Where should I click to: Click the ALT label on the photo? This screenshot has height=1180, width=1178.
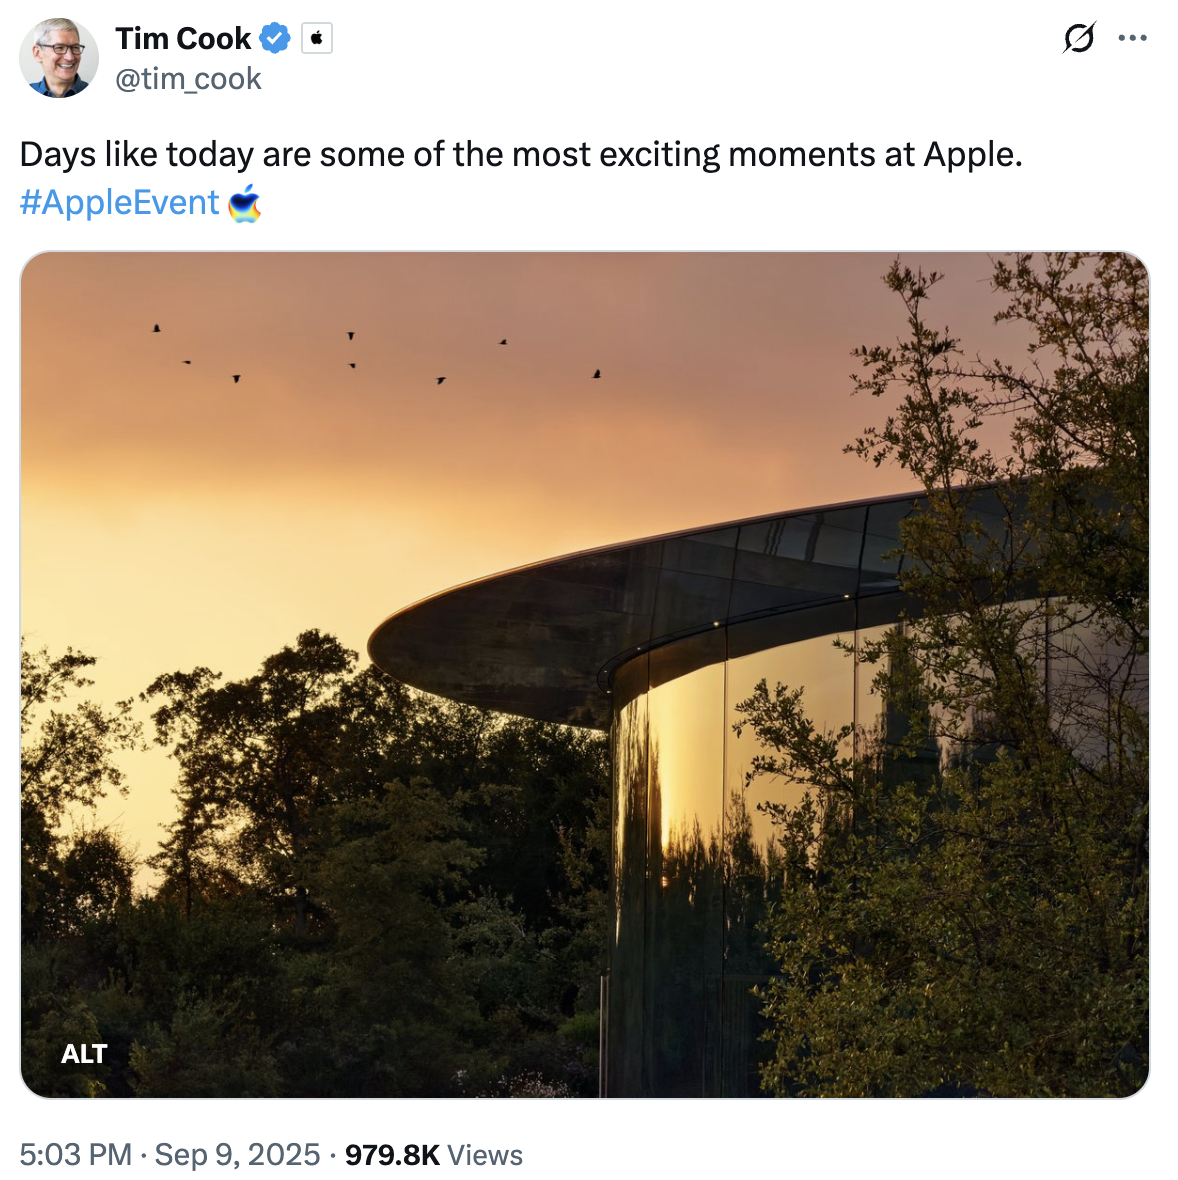coord(85,1053)
